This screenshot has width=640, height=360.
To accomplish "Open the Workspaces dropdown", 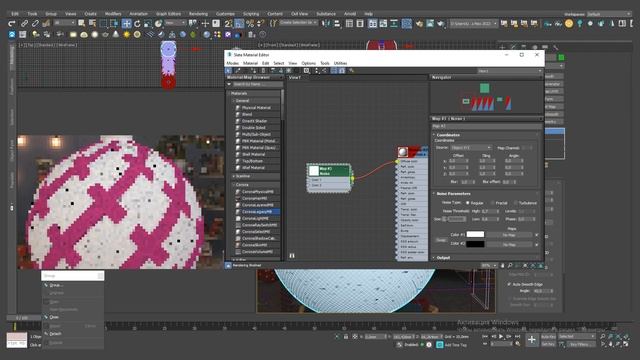I will click(609, 14).
